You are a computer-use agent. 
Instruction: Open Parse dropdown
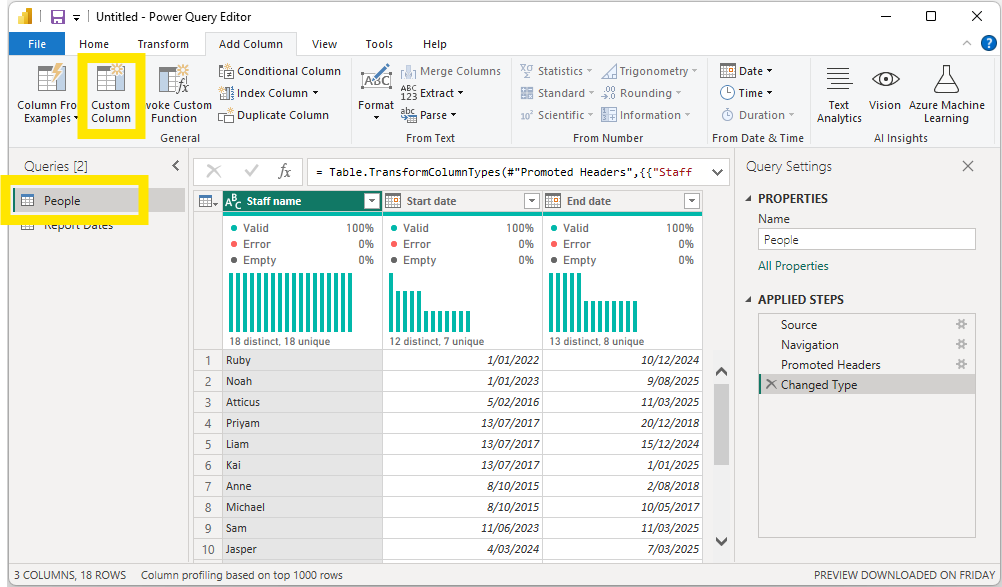(453, 115)
